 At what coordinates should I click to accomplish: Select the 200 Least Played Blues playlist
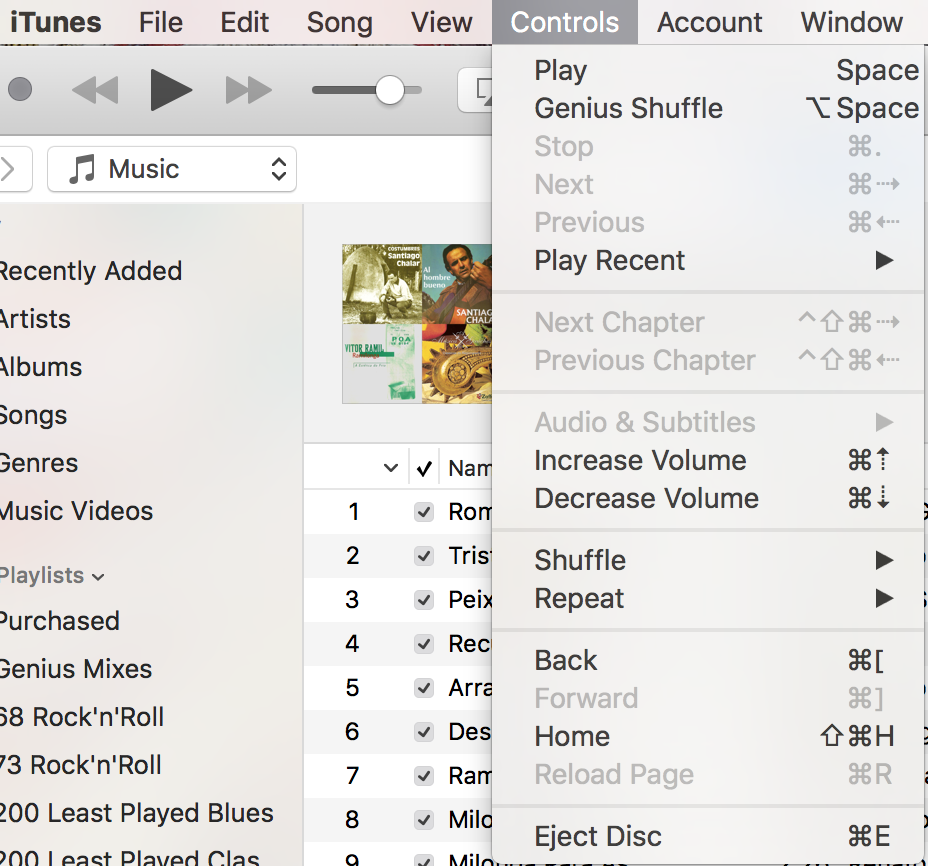[x=137, y=813]
